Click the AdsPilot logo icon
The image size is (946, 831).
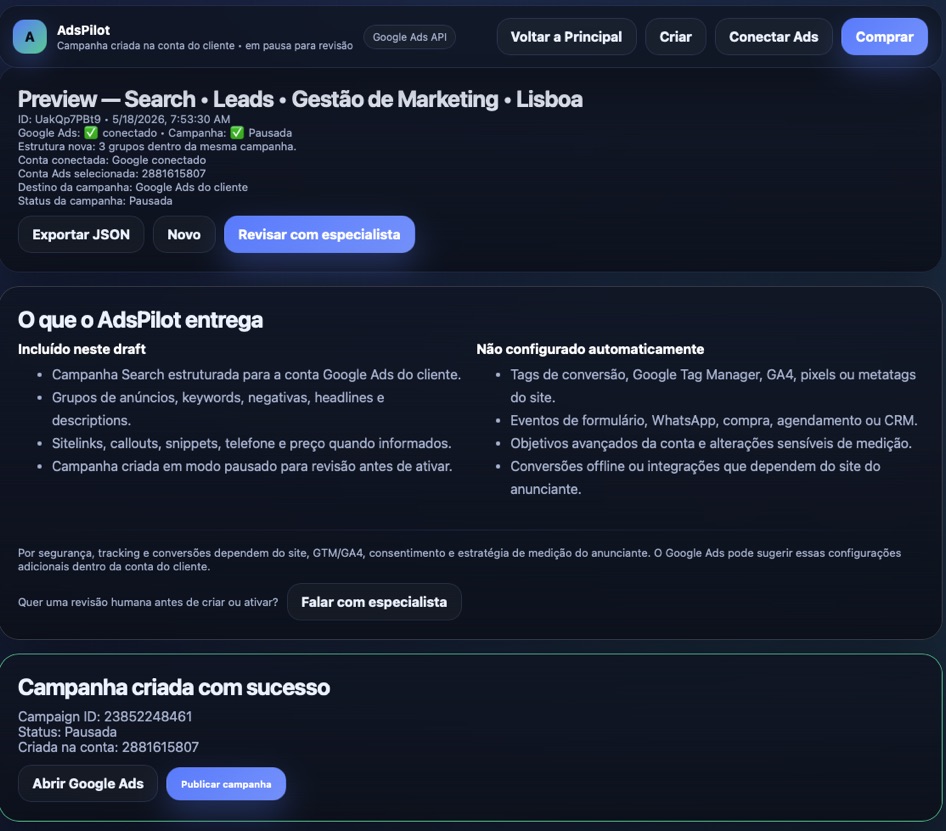(x=30, y=37)
